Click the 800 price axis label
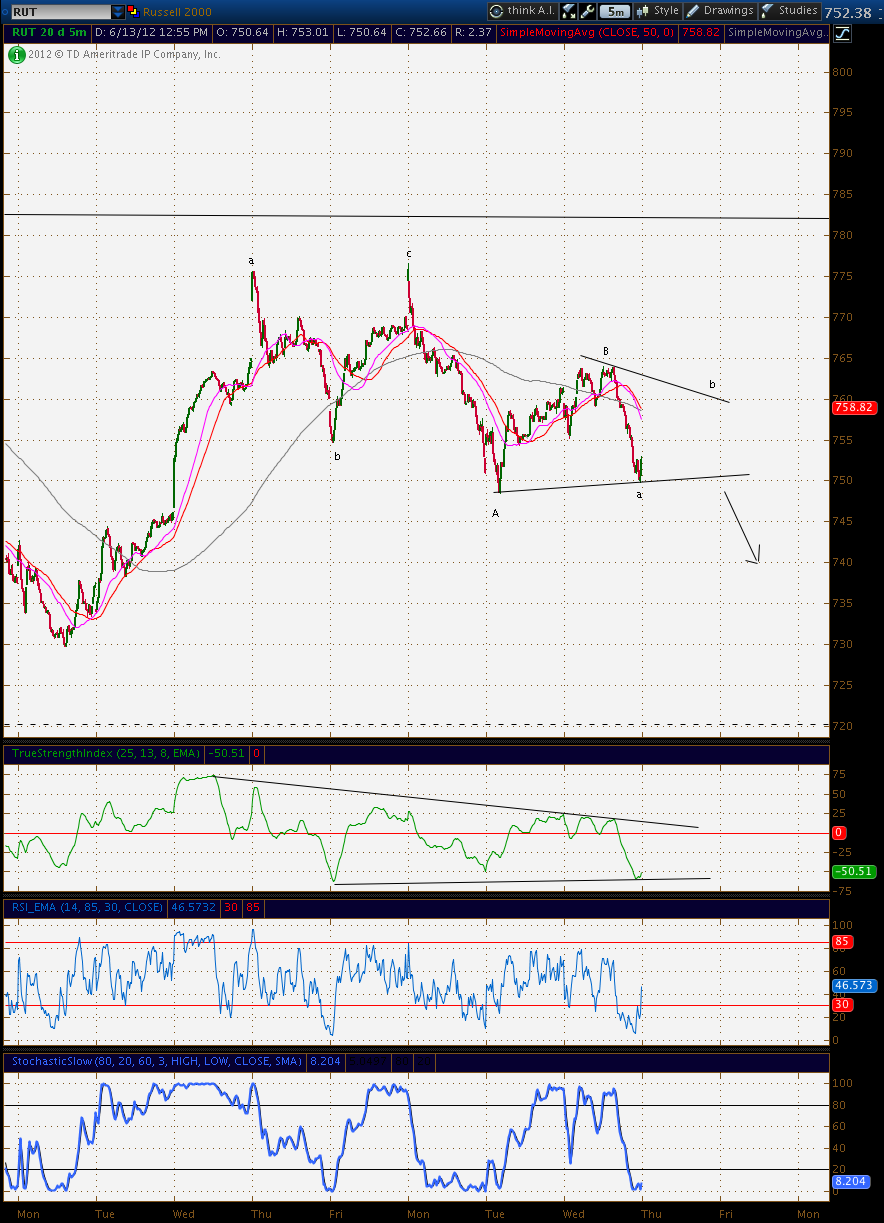This screenshot has width=884, height=1223. pos(843,72)
